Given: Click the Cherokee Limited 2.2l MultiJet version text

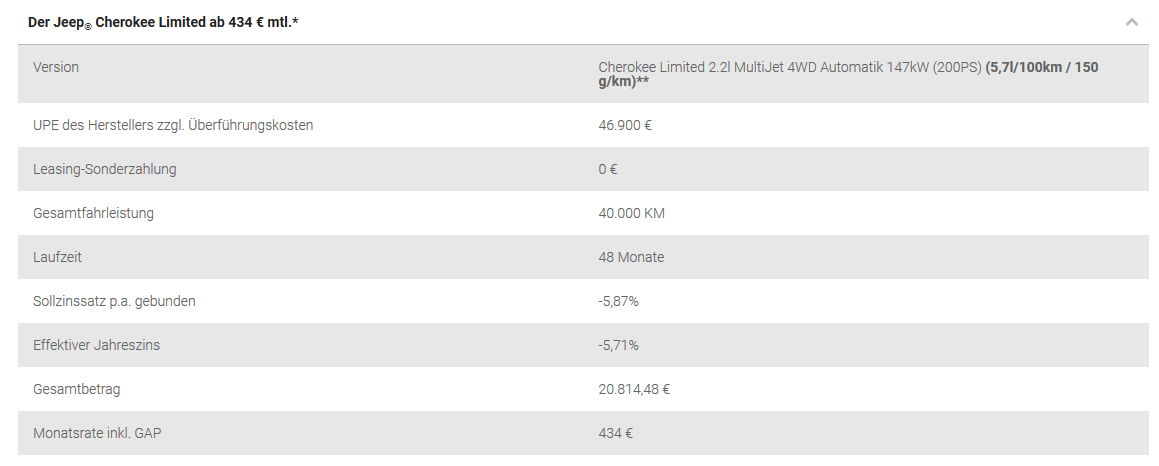Looking at the screenshot, I should coord(789,67).
